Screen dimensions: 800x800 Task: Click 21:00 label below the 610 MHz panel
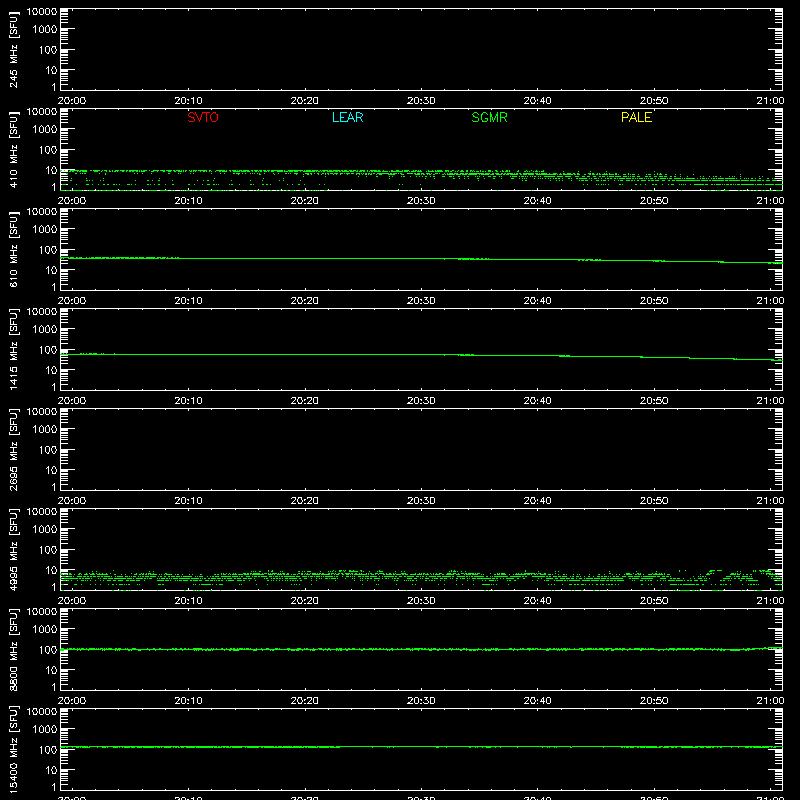point(770,301)
